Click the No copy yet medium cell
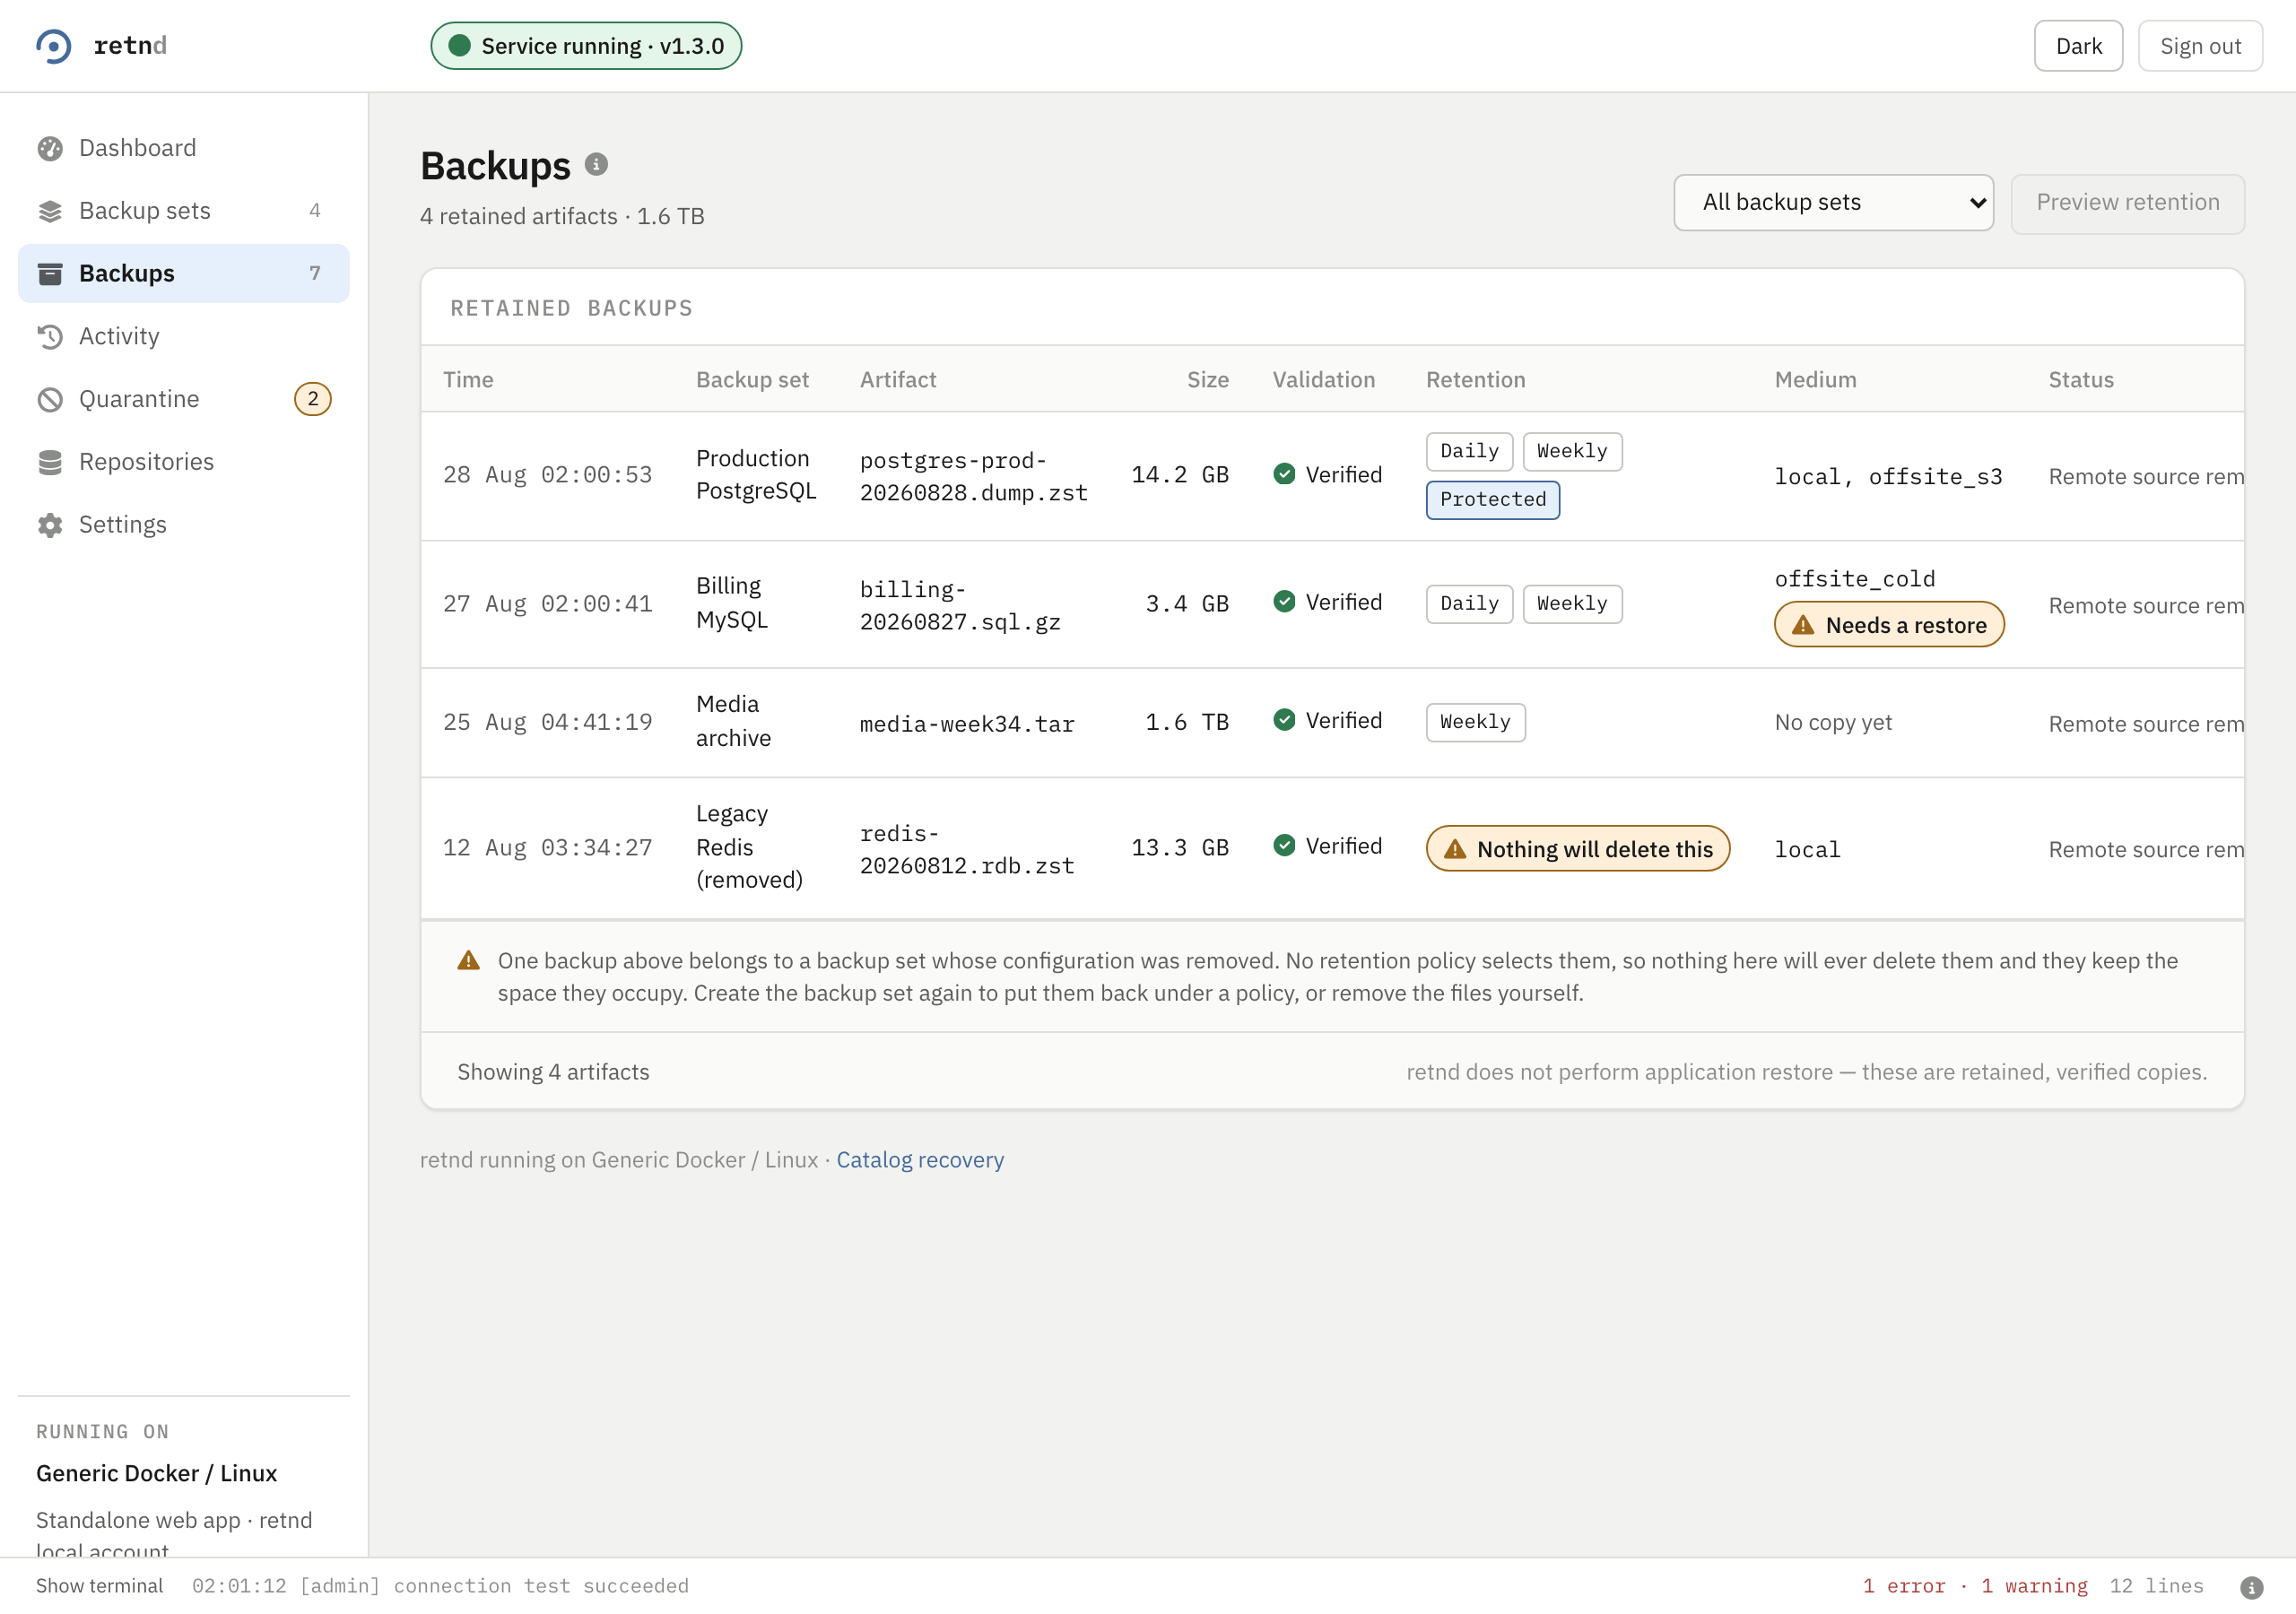Screen dimensions: 2296x1614 (1833, 722)
